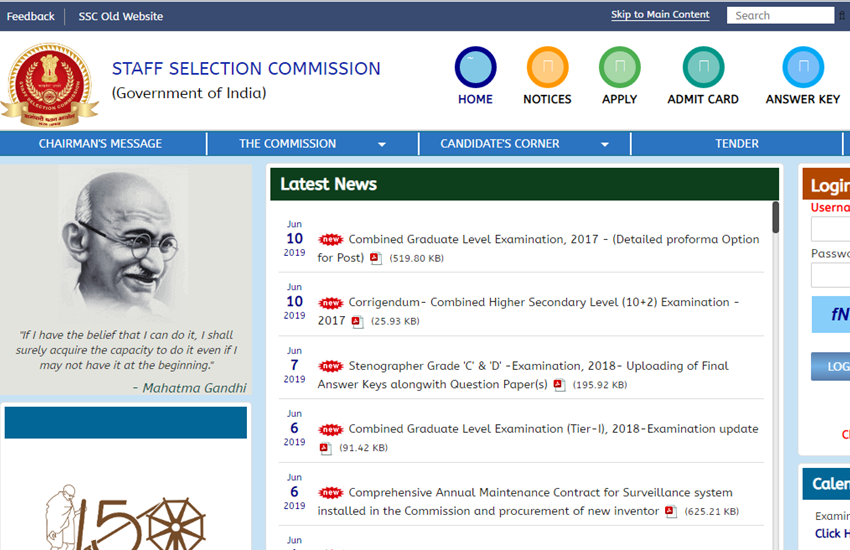The image size is (850, 550).
Task: Open SSC Old Website link
Action: [x=121, y=16]
